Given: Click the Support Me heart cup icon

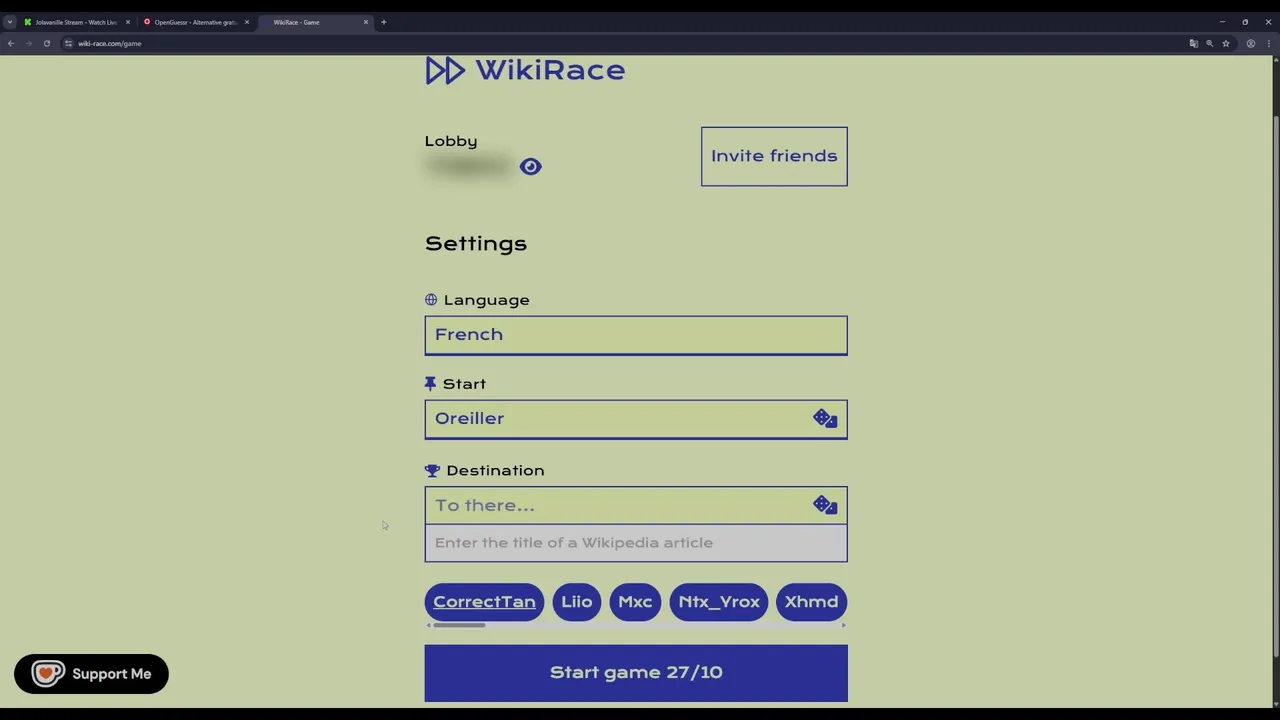Looking at the screenshot, I should click(x=48, y=674).
